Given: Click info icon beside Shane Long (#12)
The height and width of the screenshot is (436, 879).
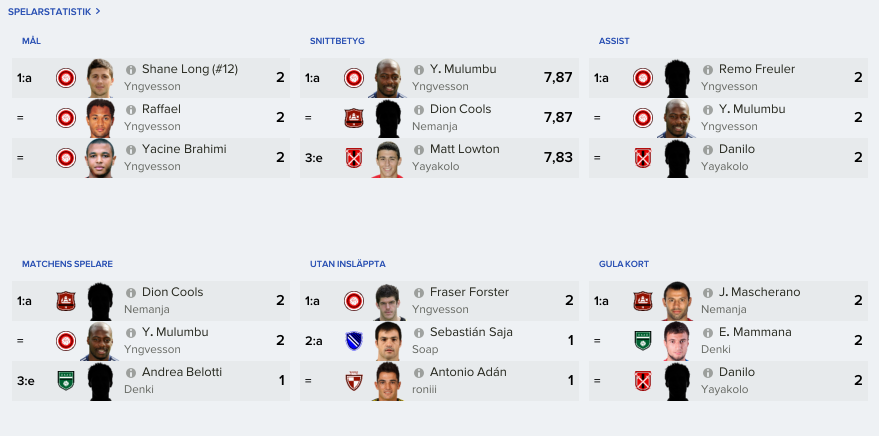Looking at the screenshot, I should pos(131,70).
